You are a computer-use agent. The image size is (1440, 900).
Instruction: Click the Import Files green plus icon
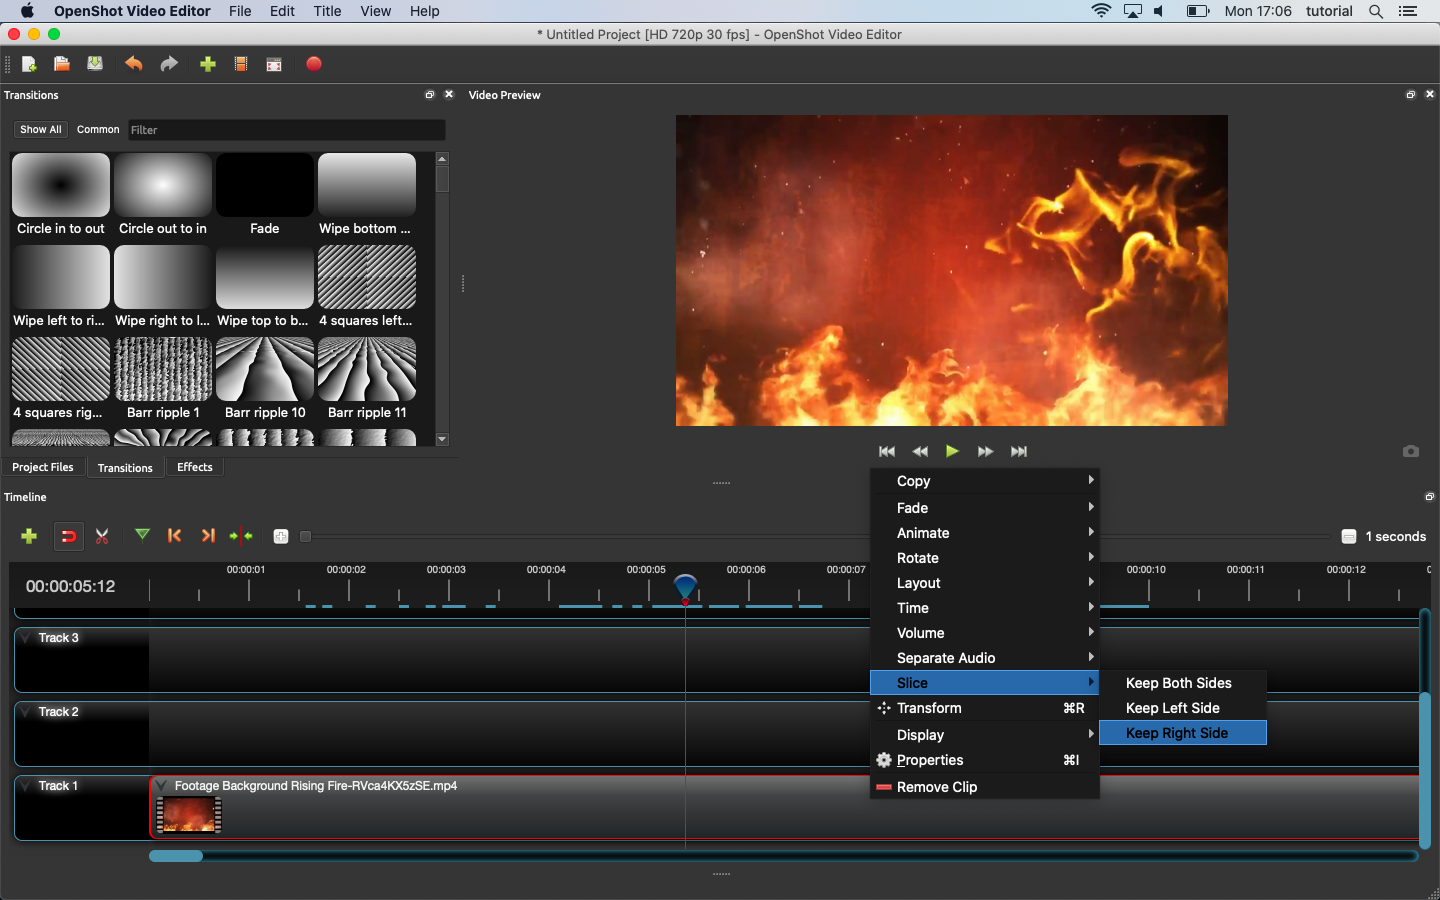pos(208,64)
